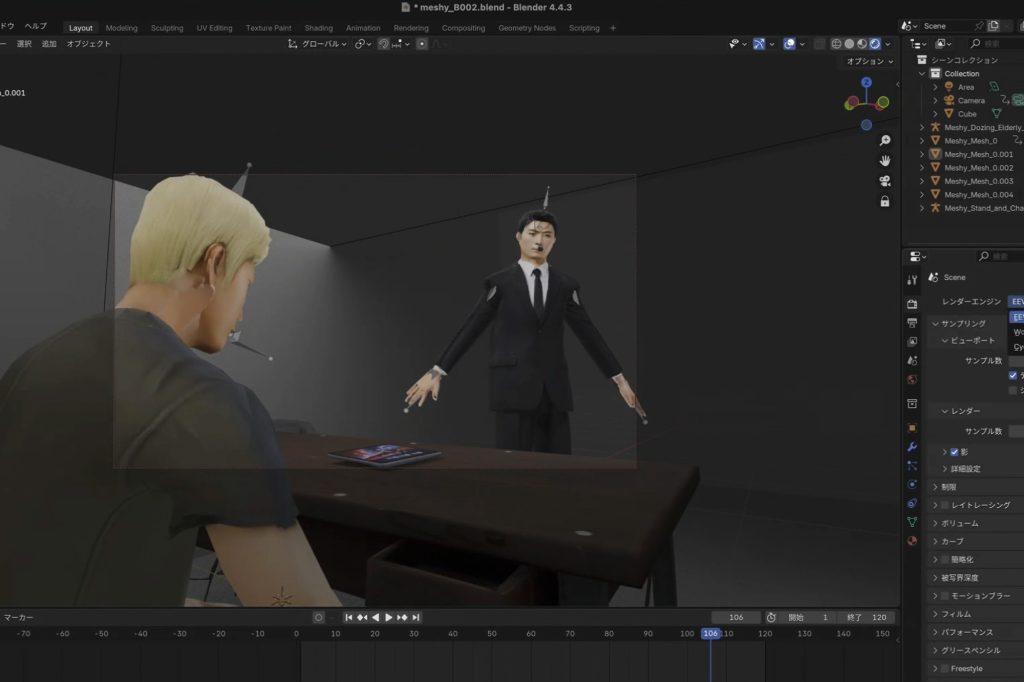Click the blue Z axis gizmo handle
This screenshot has height=682, width=1024.
(866, 83)
